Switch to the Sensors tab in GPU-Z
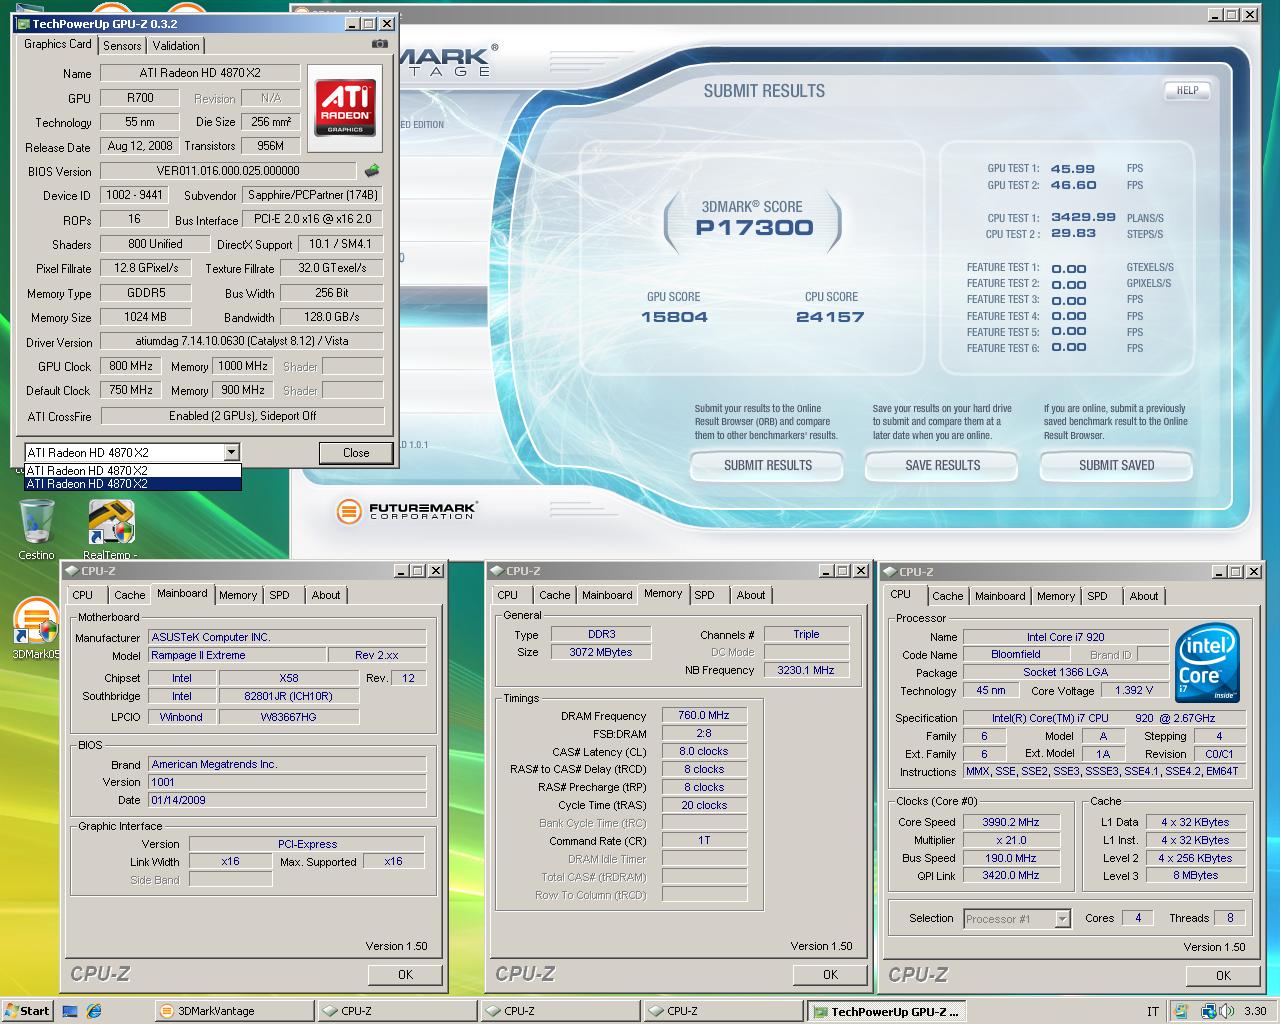This screenshot has width=1280, height=1024. [x=122, y=46]
